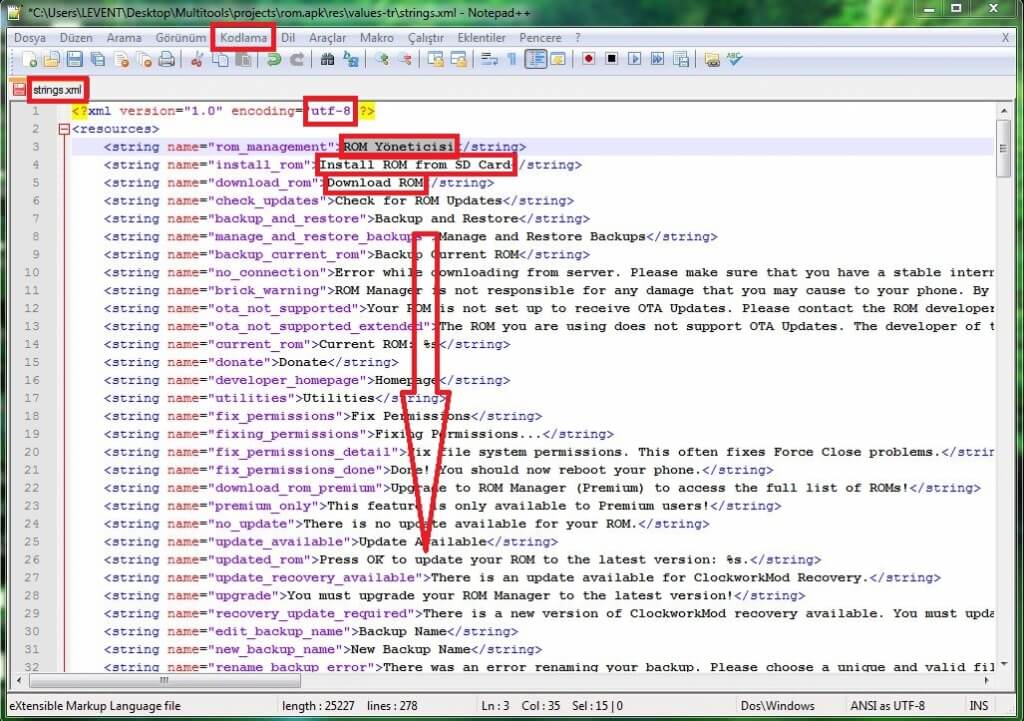Switch to the strings.xml tab
This screenshot has height=721, width=1024.
(56, 89)
